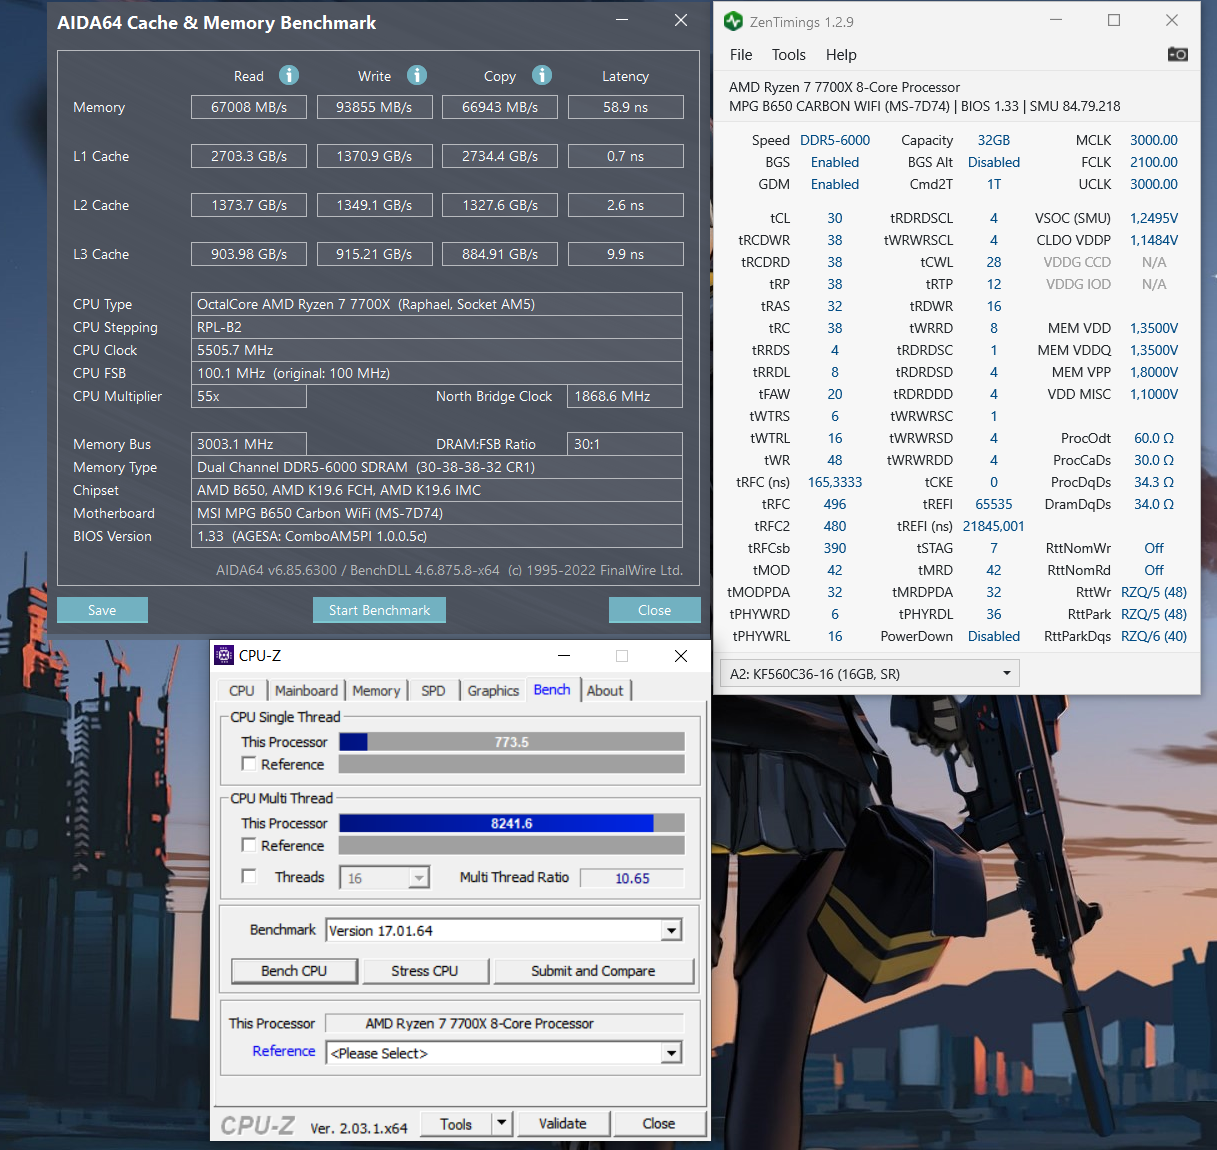The height and width of the screenshot is (1150, 1217).
Task: Click the Copy info icon in AIDA64
Action: [542, 75]
